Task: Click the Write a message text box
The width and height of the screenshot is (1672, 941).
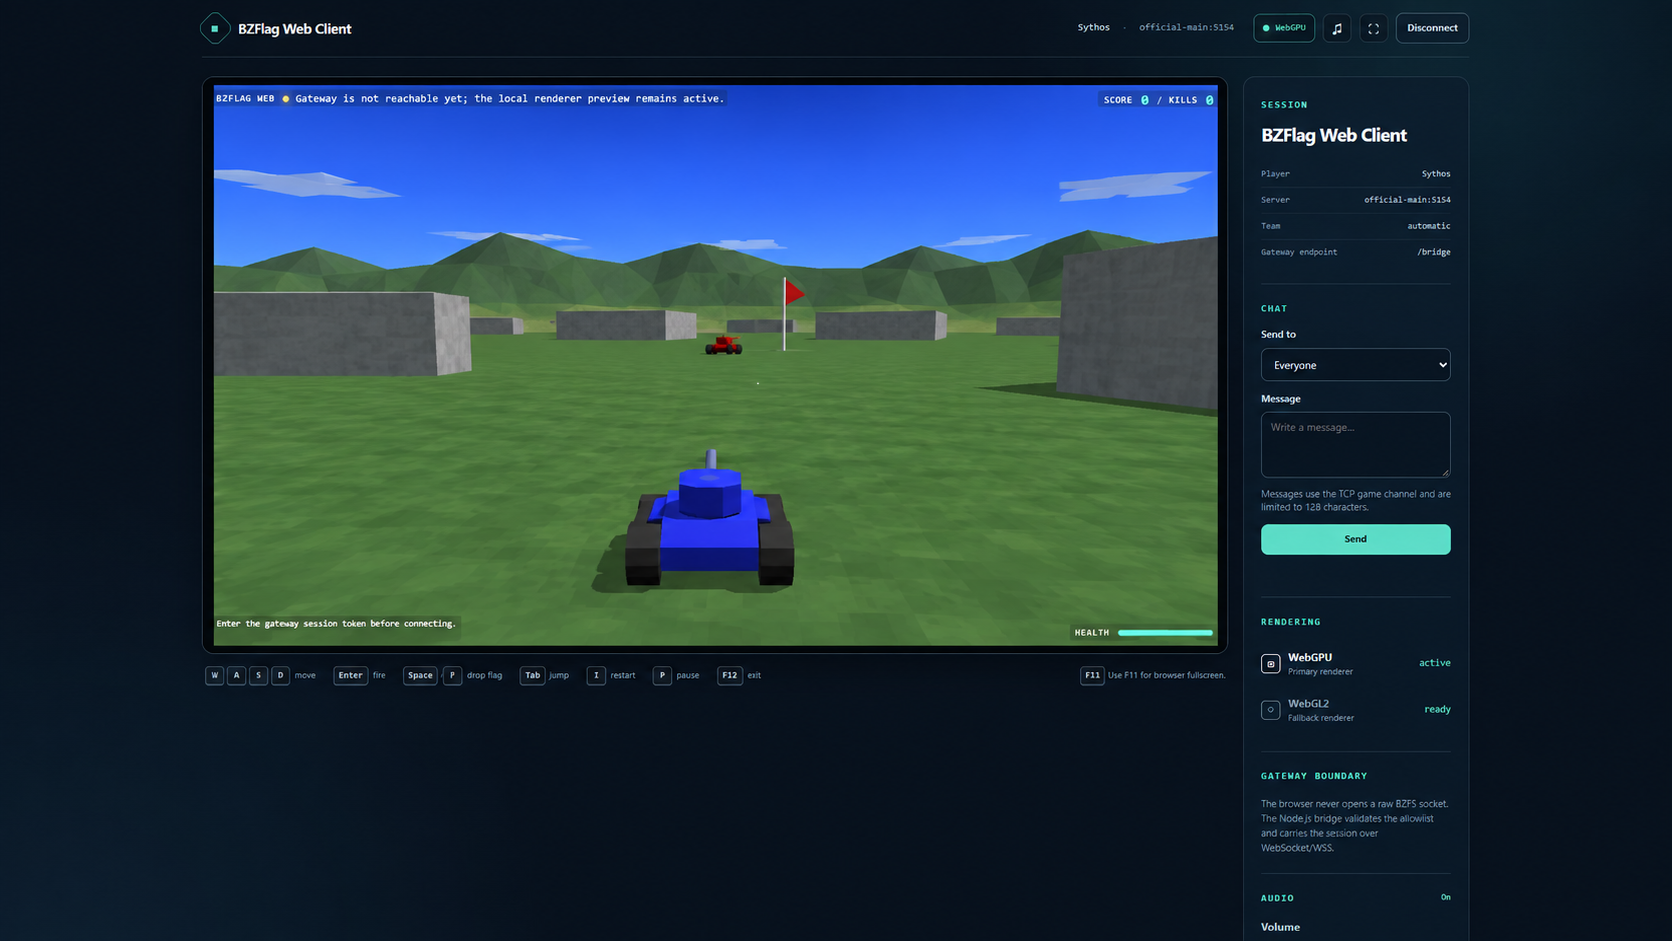Action: pyautogui.click(x=1355, y=444)
